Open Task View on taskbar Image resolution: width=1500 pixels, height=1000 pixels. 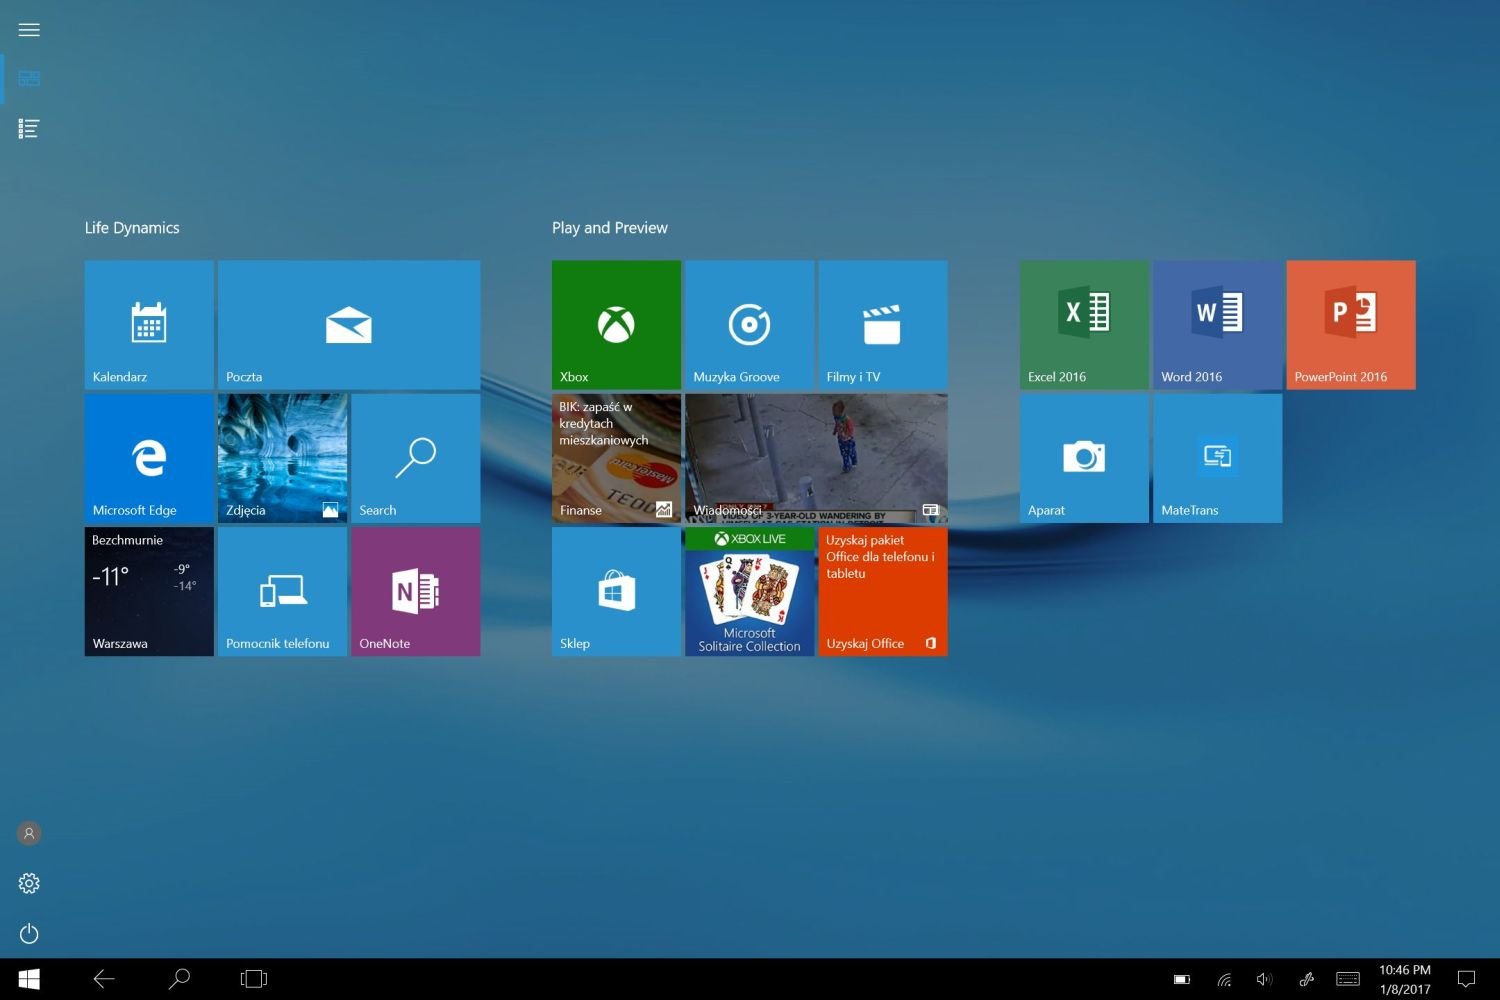[254, 979]
